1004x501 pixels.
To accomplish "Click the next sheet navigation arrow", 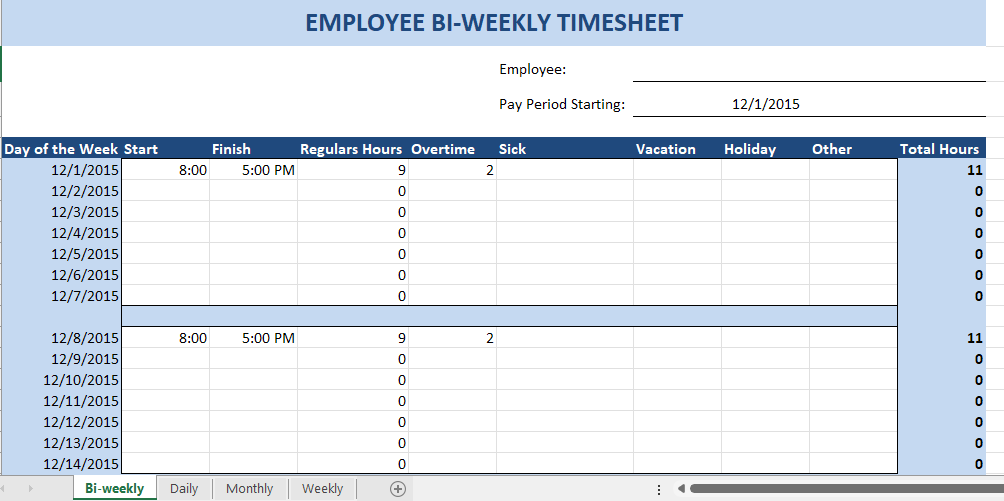I will coord(30,489).
